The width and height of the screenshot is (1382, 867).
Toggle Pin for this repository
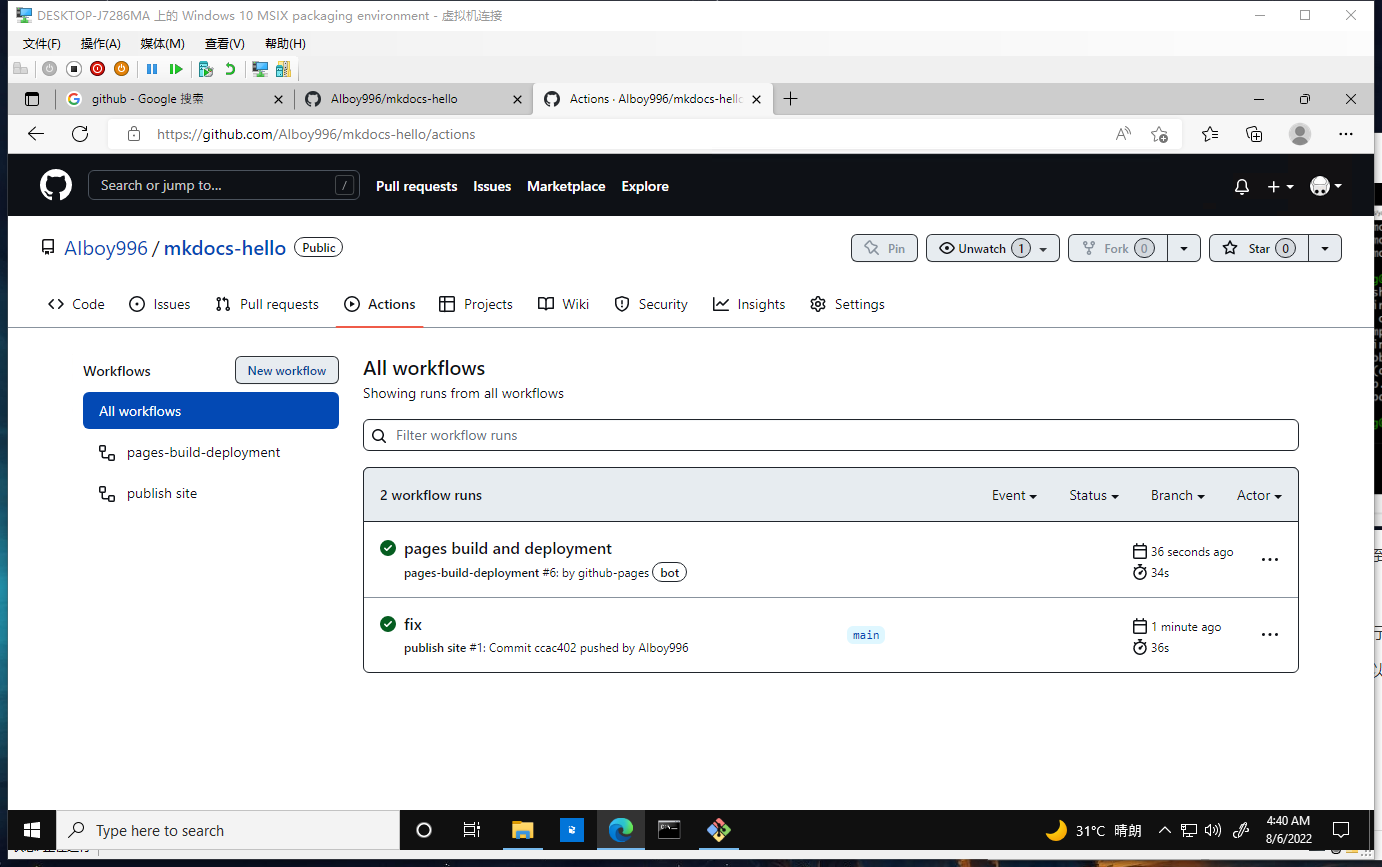coord(884,249)
